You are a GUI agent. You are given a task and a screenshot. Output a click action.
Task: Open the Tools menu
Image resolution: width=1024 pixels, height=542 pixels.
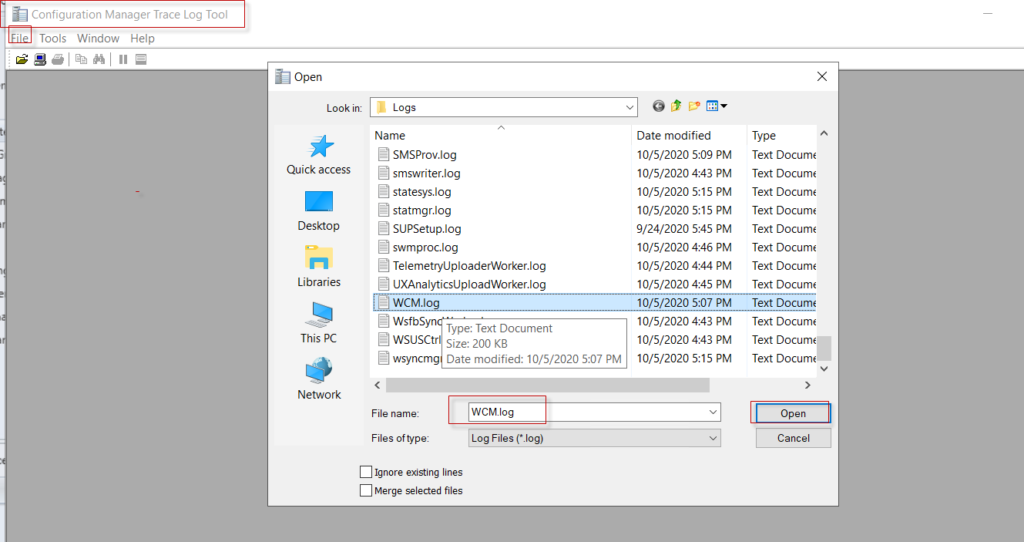(53, 38)
